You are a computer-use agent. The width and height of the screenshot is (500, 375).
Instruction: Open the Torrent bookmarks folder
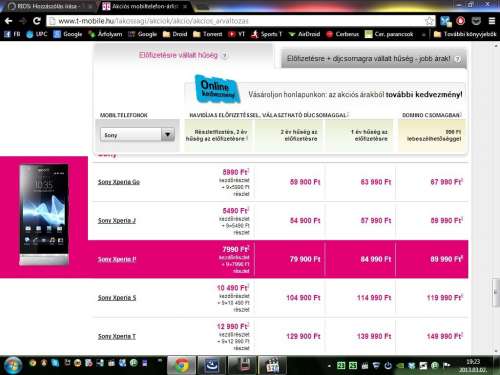[208, 34]
